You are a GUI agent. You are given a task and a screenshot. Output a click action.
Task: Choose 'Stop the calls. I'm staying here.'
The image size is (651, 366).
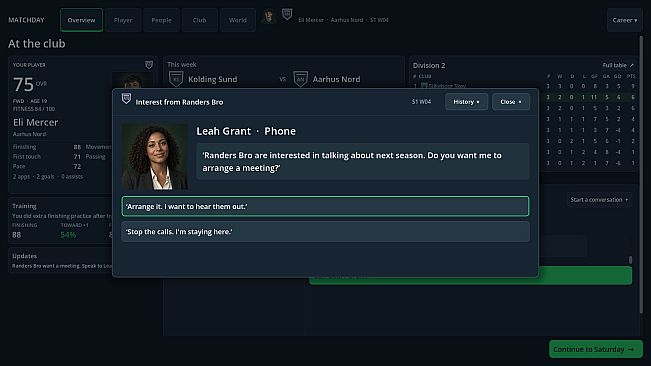pyautogui.click(x=326, y=232)
